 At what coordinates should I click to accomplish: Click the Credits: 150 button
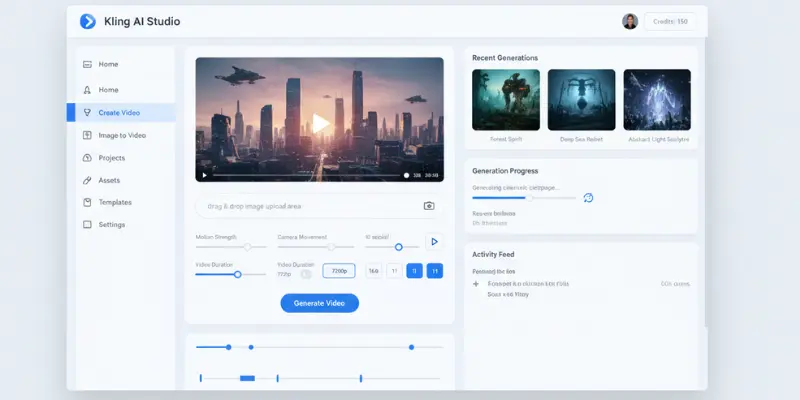click(x=670, y=21)
